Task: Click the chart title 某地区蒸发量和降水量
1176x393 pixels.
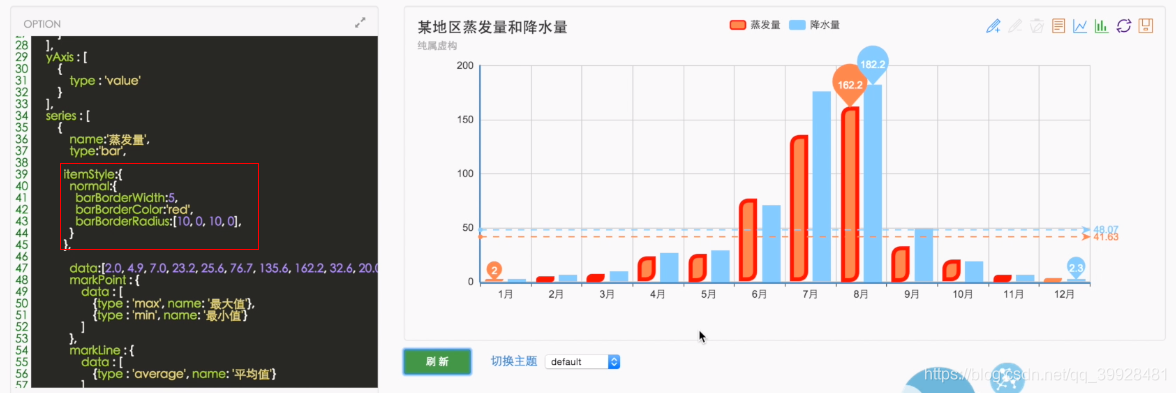Action: 492,28
